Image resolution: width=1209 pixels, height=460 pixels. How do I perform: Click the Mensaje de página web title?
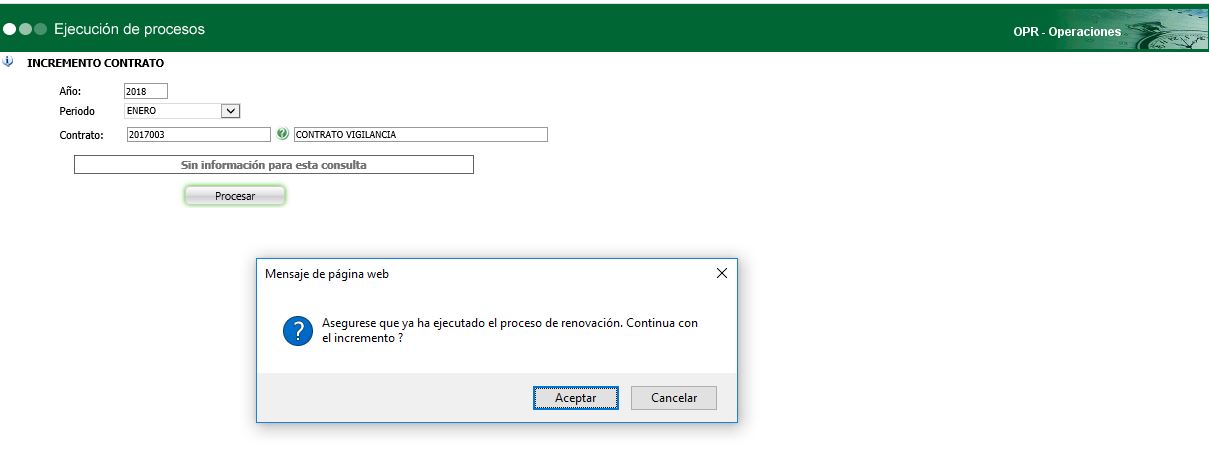(x=327, y=273)
